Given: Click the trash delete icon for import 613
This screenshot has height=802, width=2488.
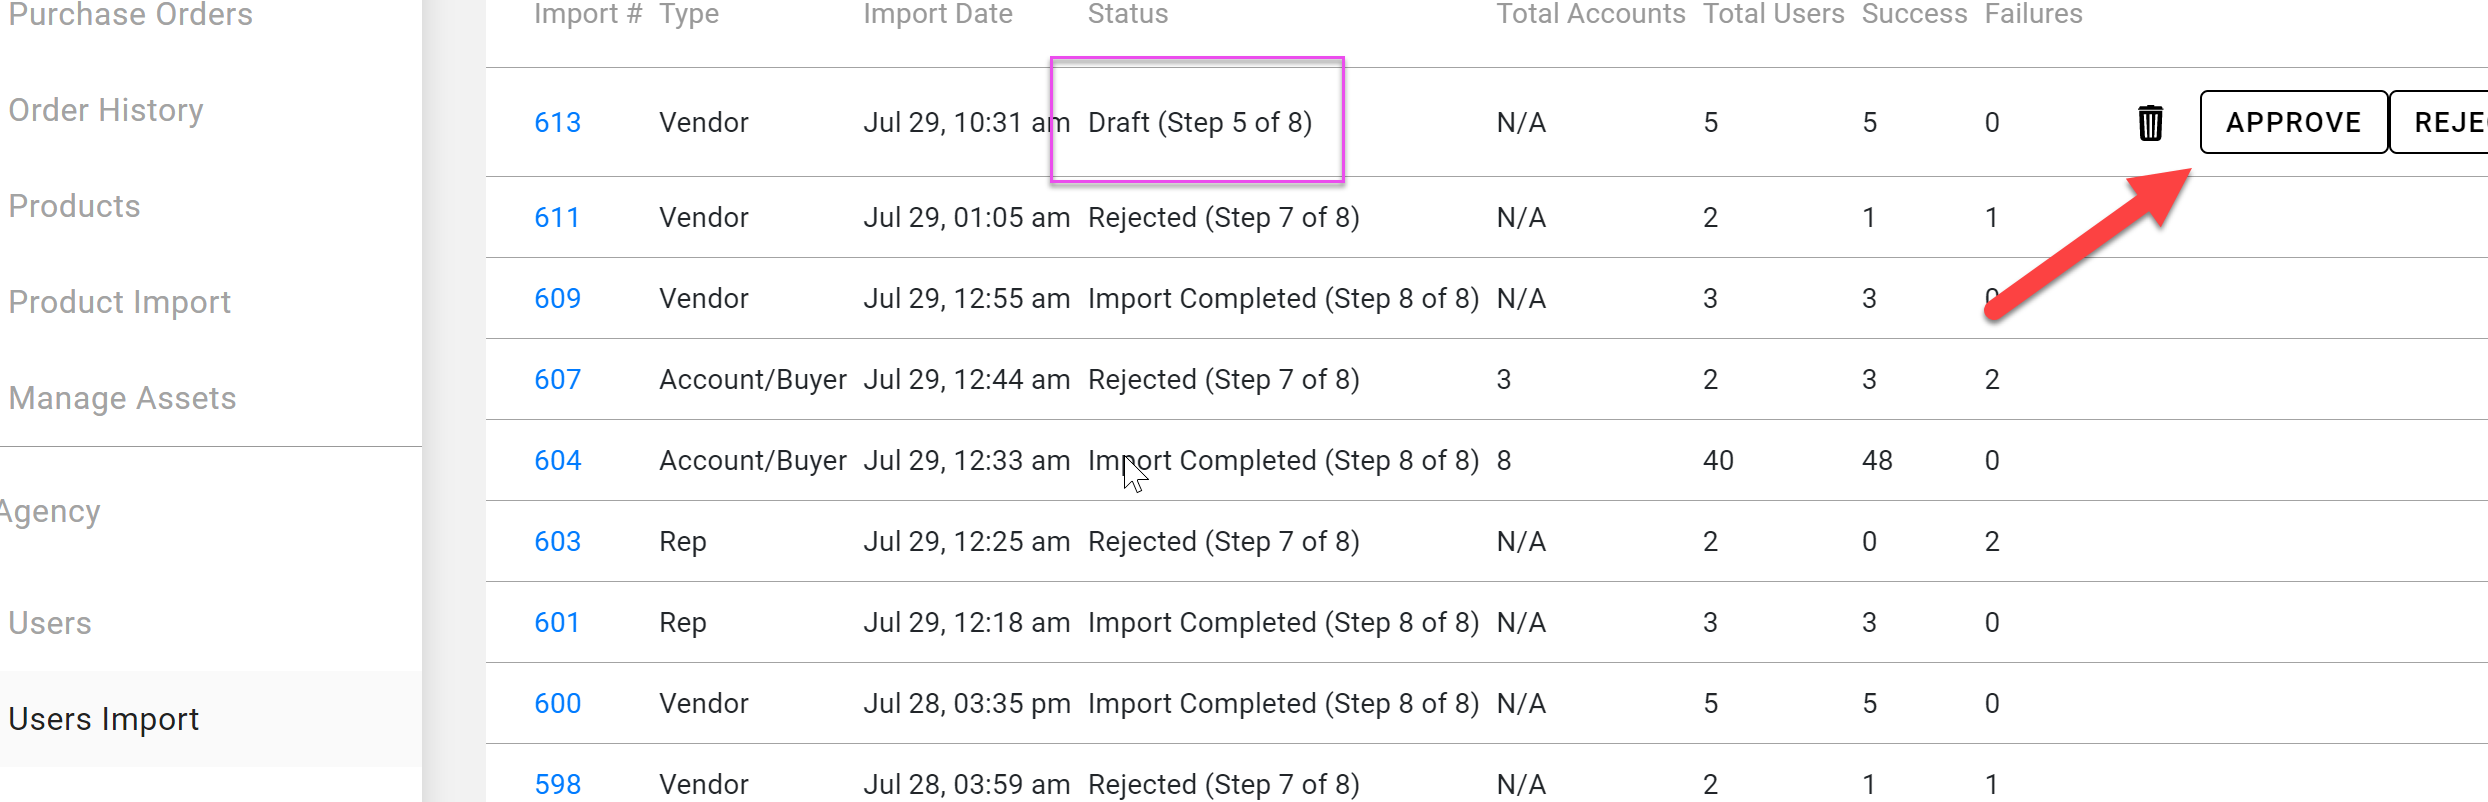Looking at the screenshot, I should [2150, 123].
